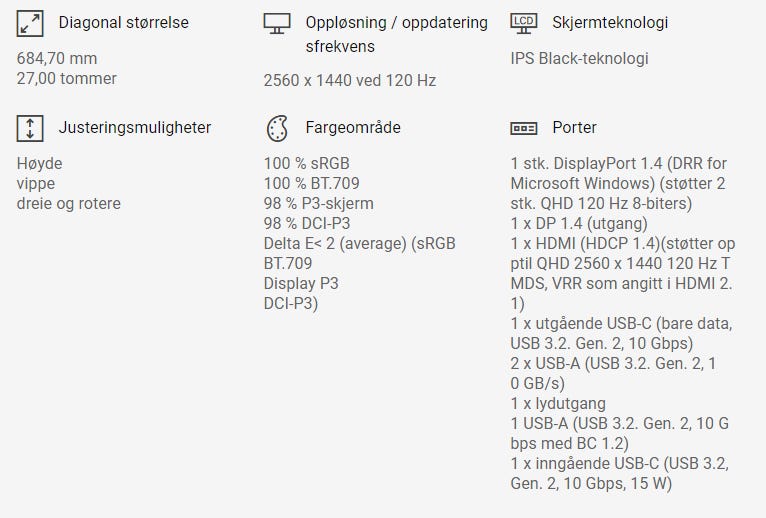Click the dreie og rotere text

pos(69,204)
